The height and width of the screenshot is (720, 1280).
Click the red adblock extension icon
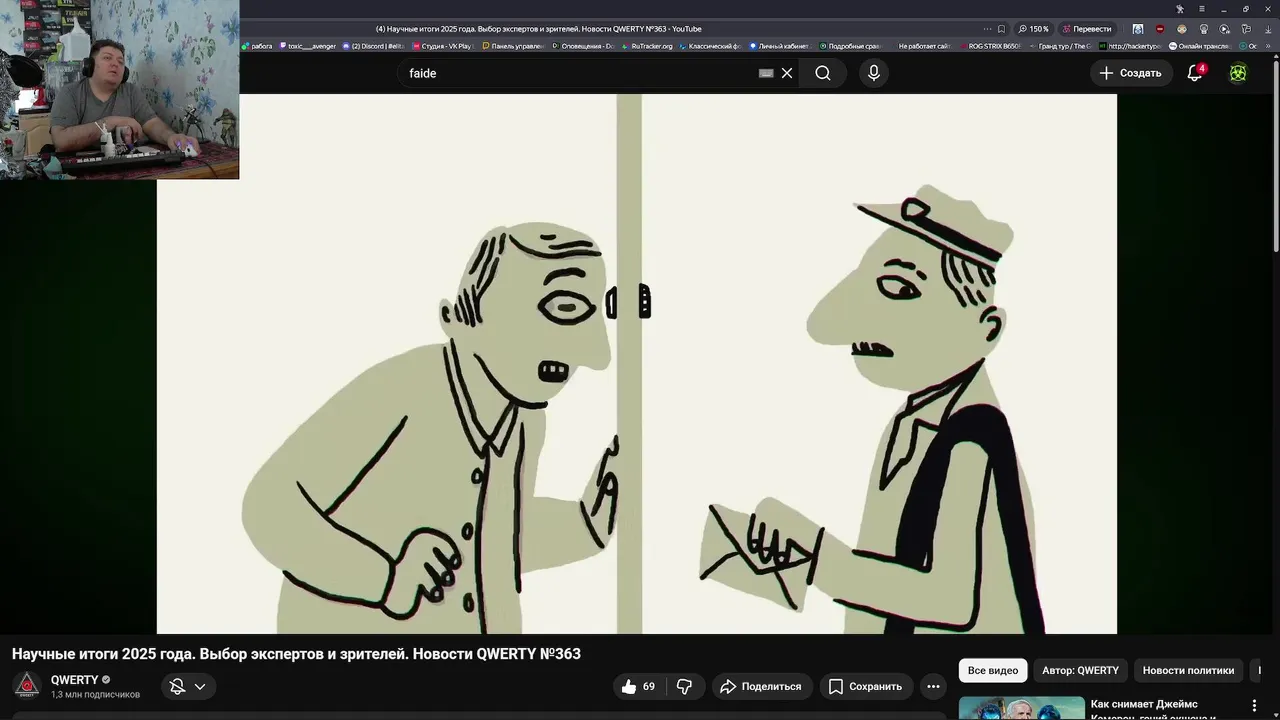tap(1160, 29)
